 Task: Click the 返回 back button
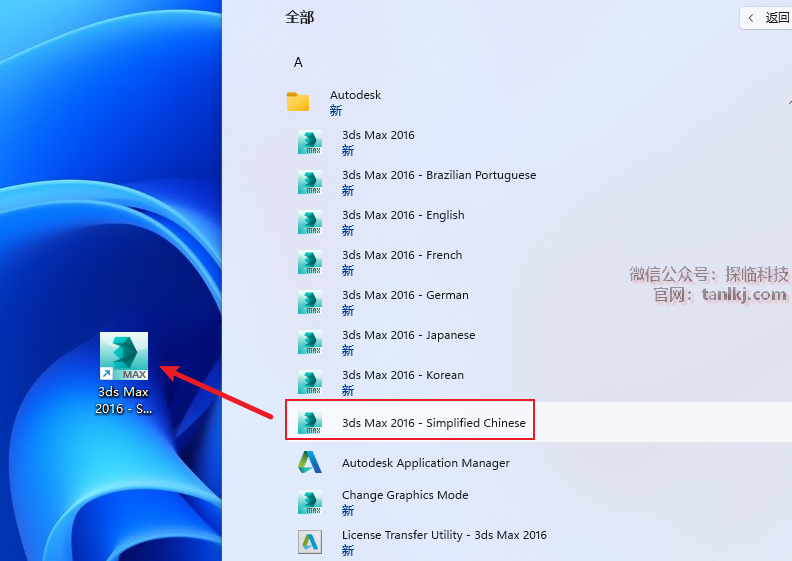click(766, 18)
